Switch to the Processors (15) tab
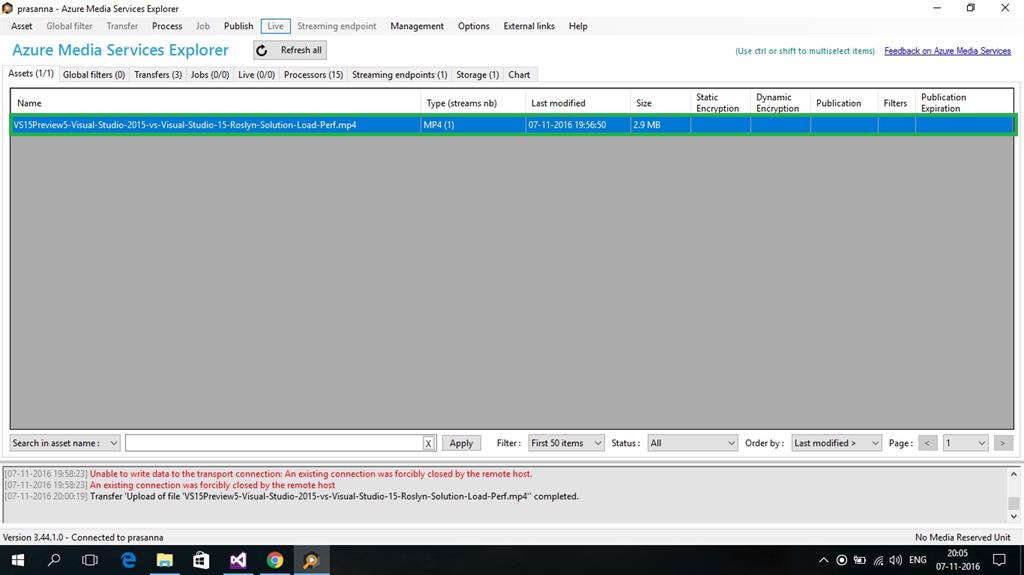The height and width of the screenshot is (575, 1024). click(x=313, y=74)
